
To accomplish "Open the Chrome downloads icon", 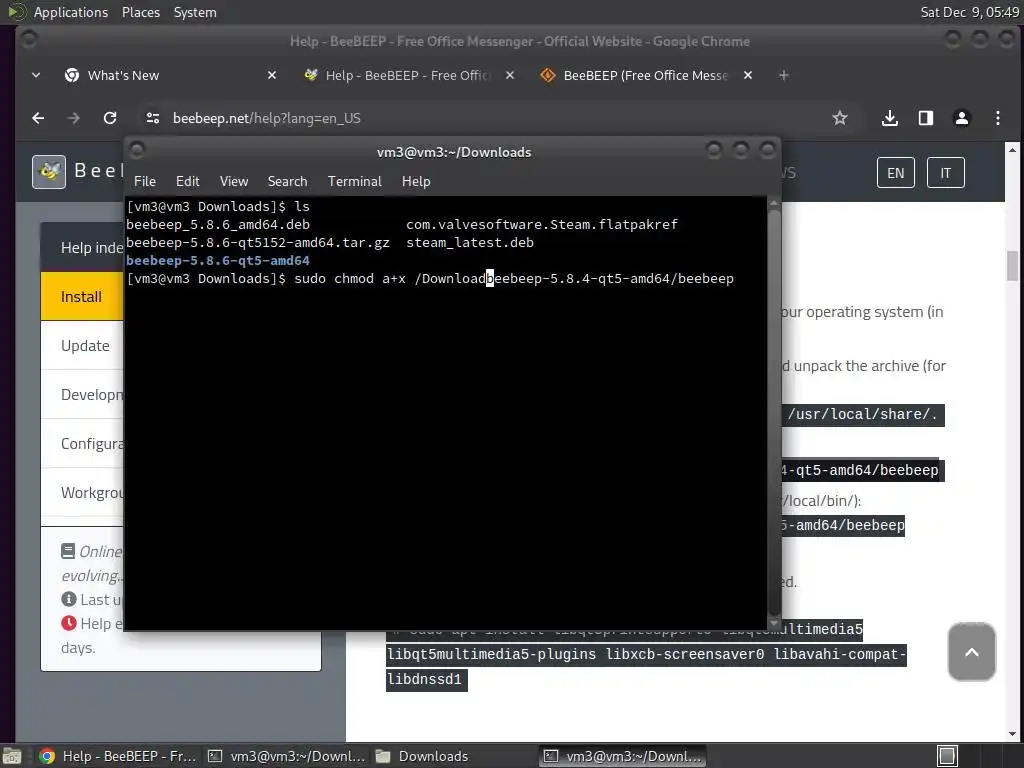I will (x=889, y=118).
